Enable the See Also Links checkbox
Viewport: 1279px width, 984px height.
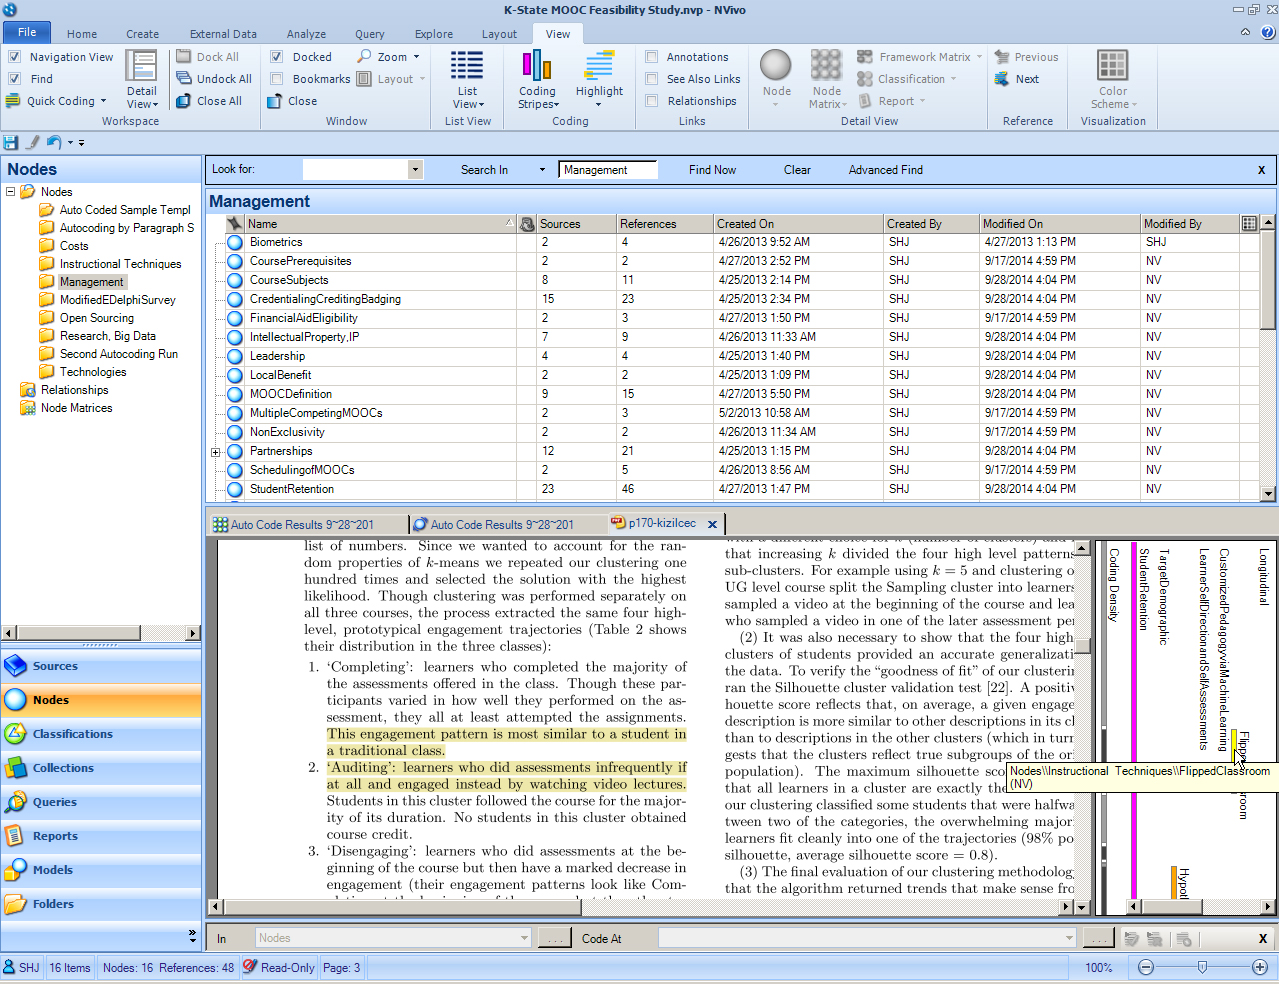coord(652,79)
